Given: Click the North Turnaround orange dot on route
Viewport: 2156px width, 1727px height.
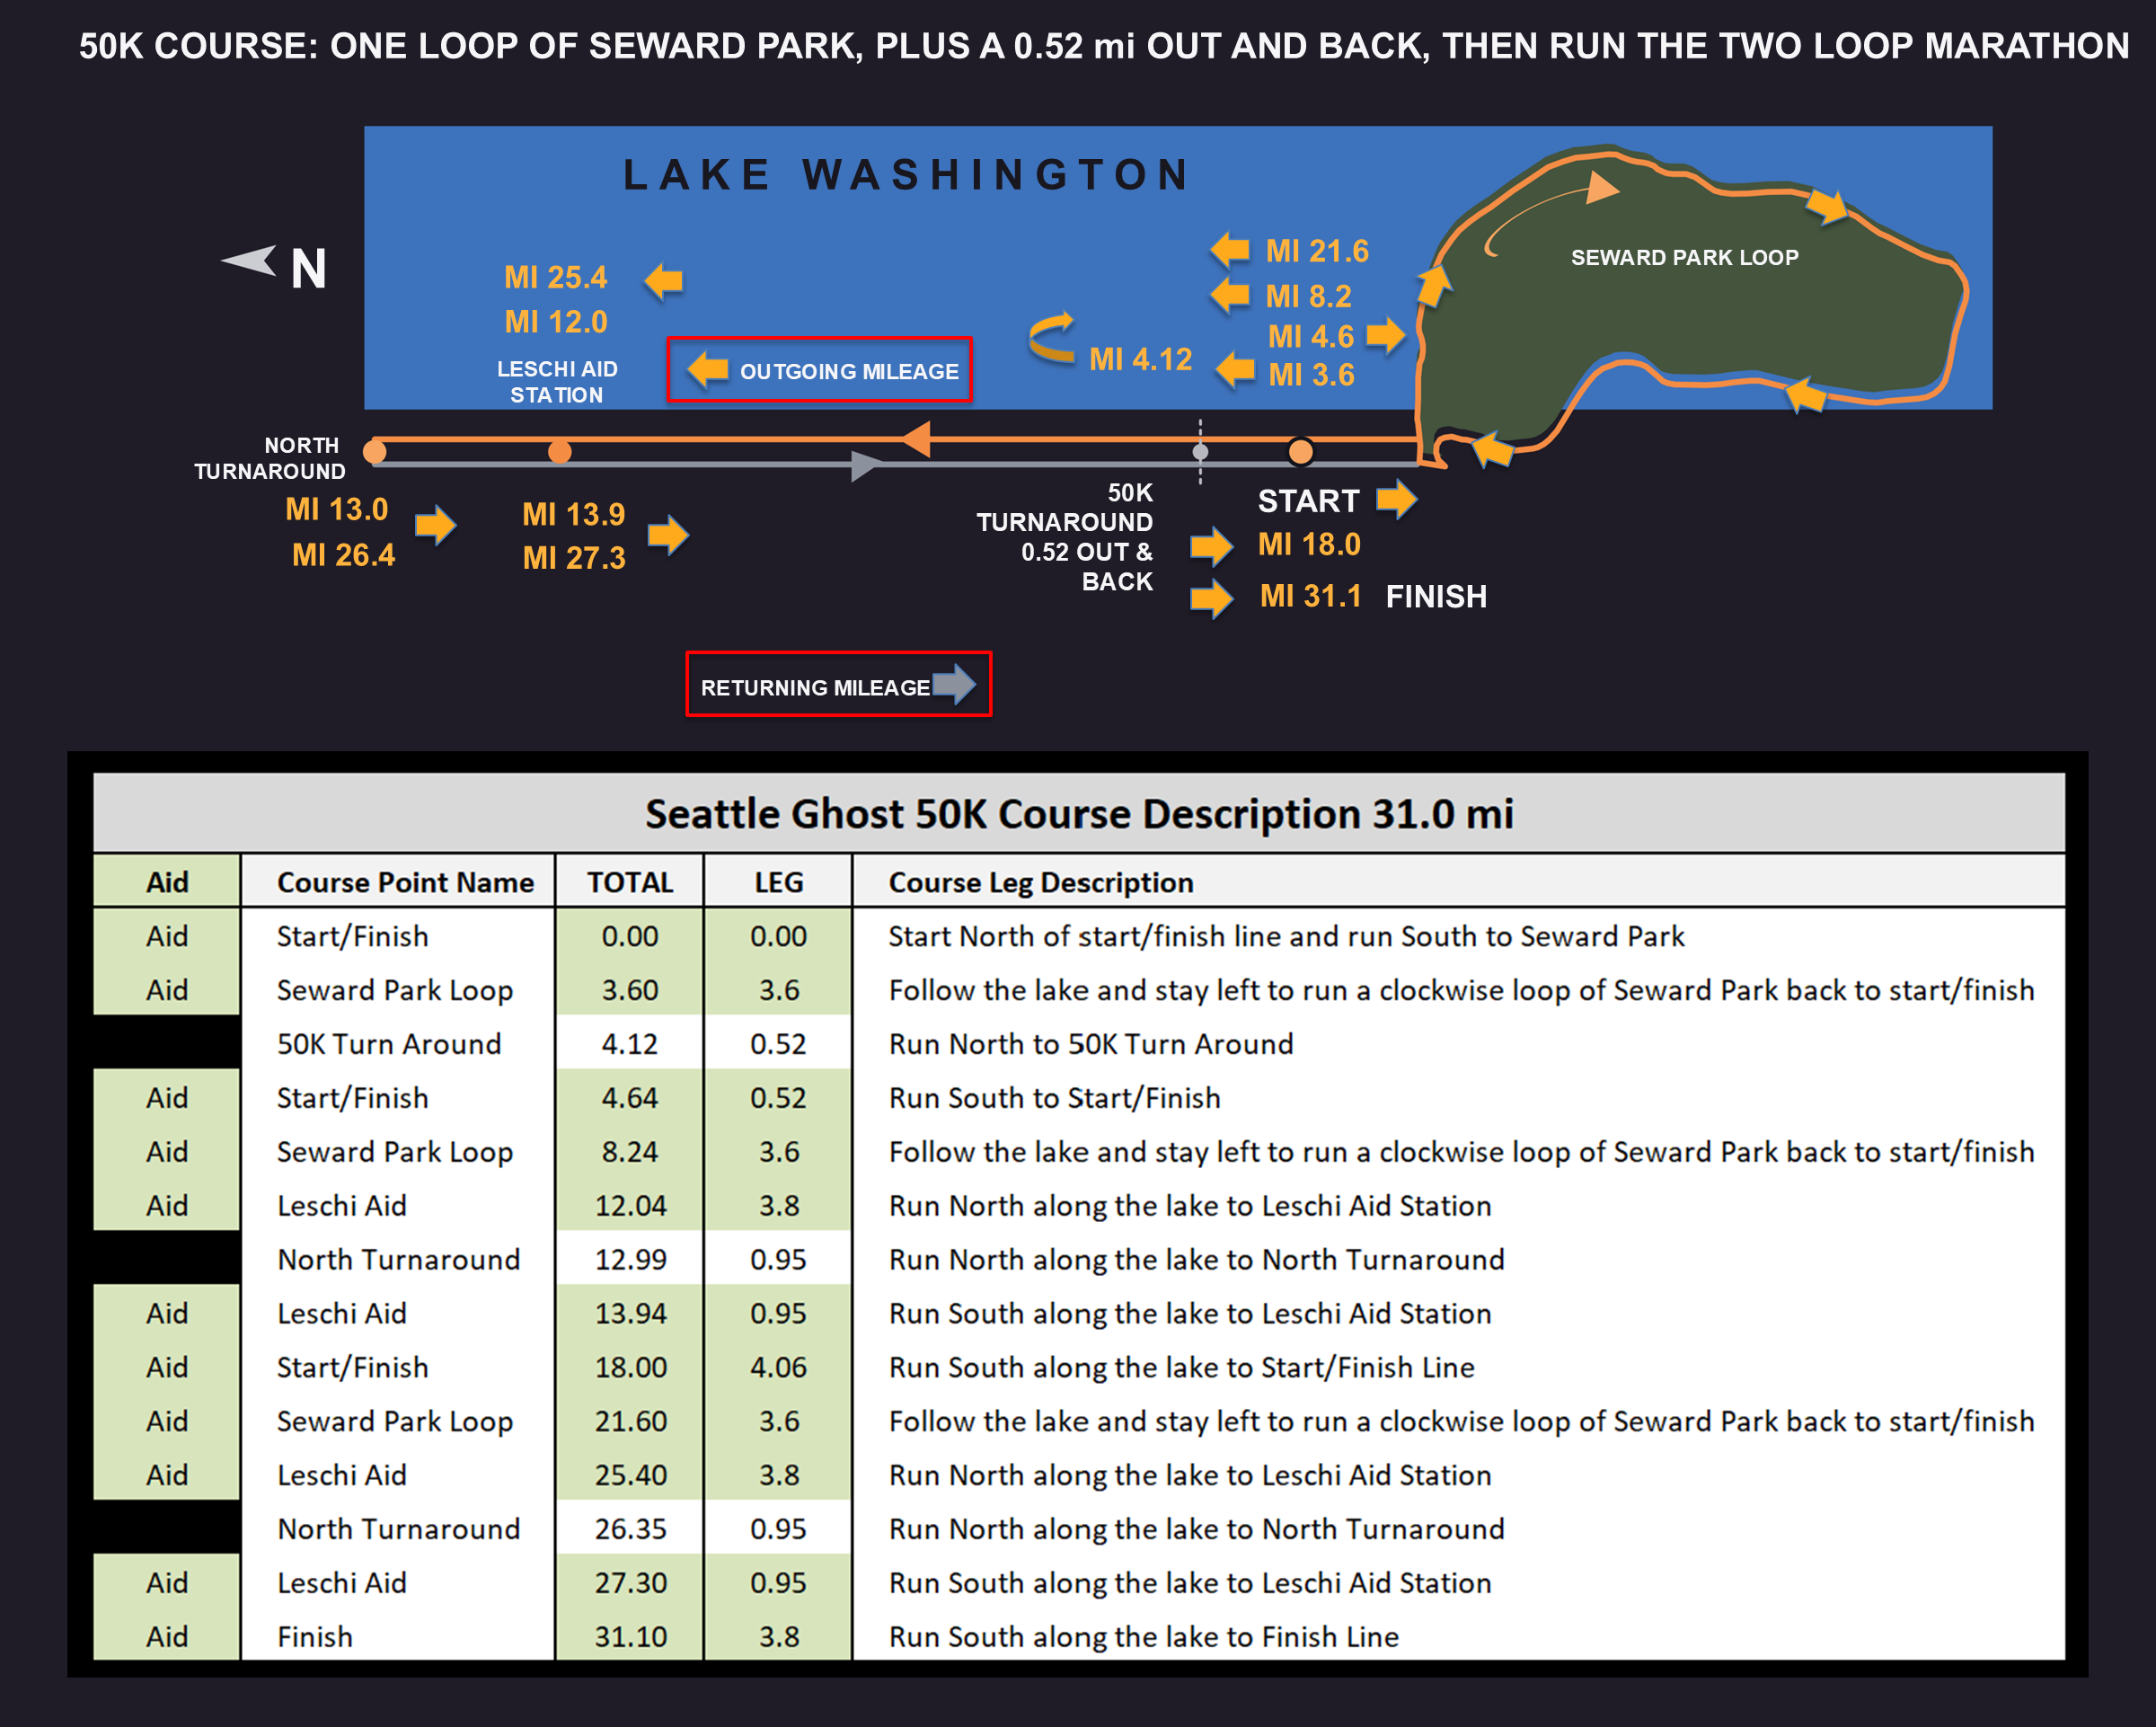Looking at the screenshot, I should 375,452.
